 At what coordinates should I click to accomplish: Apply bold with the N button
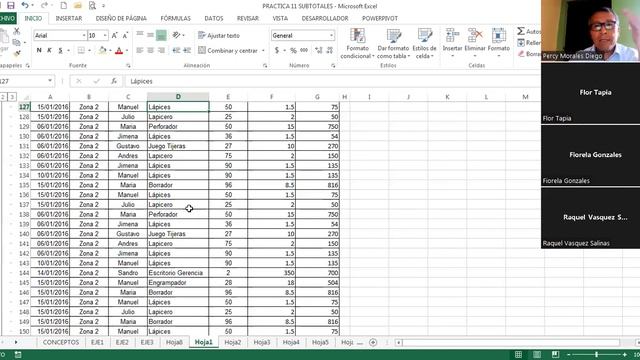click(x=39, y=50)
